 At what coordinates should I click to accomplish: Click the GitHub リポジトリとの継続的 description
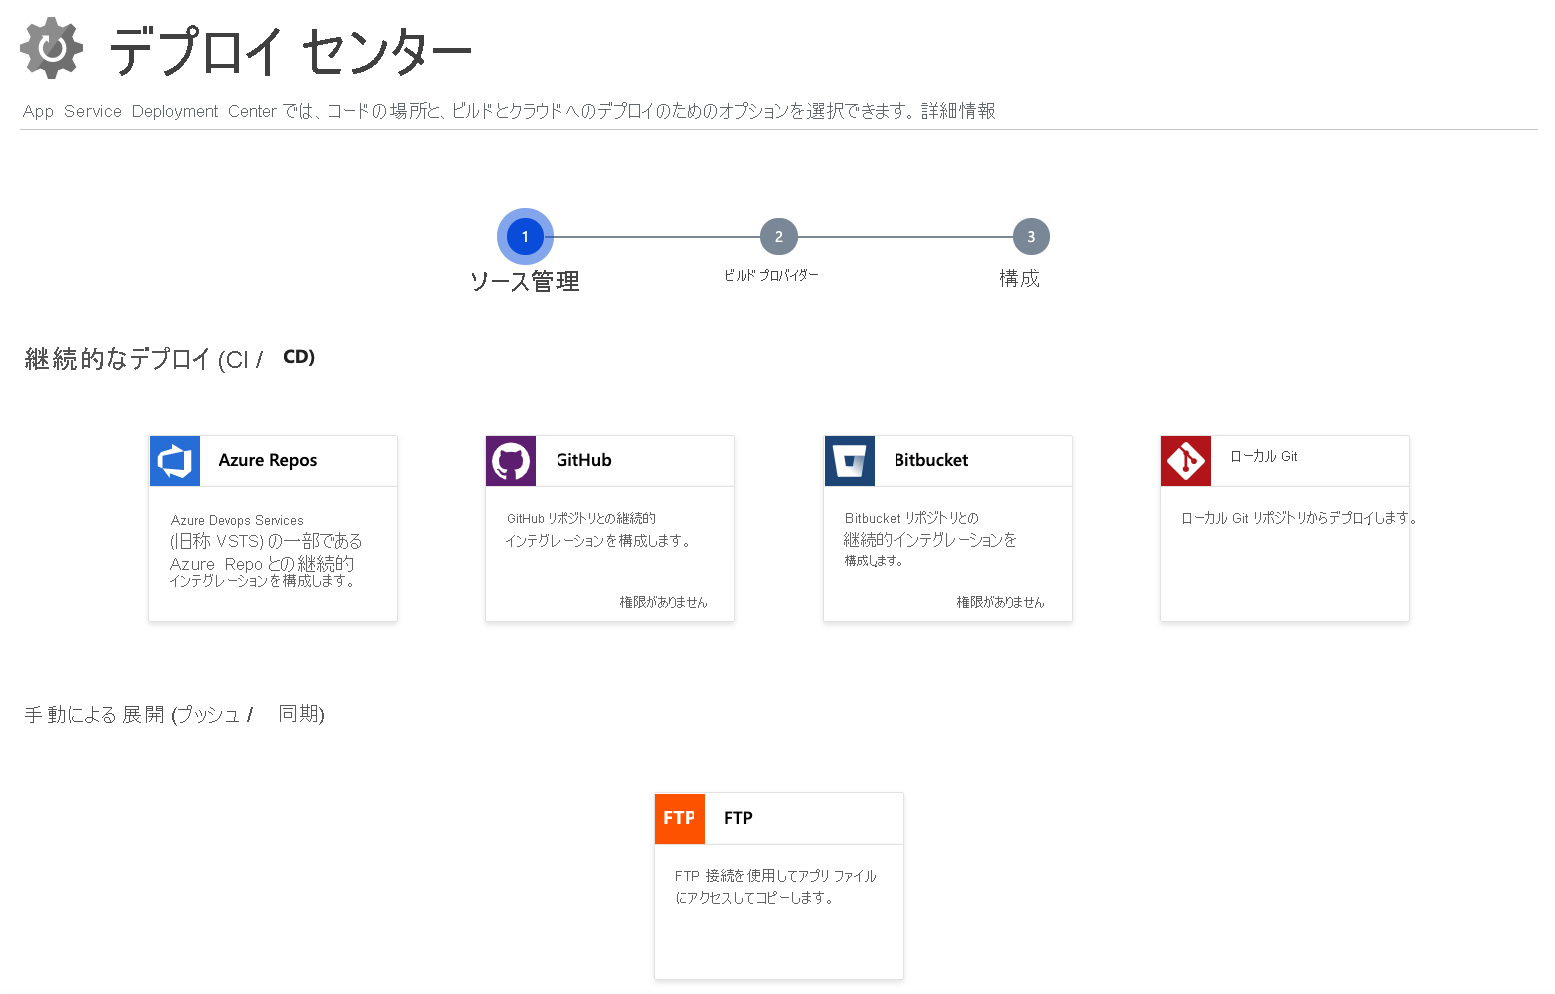pos(598,529)
